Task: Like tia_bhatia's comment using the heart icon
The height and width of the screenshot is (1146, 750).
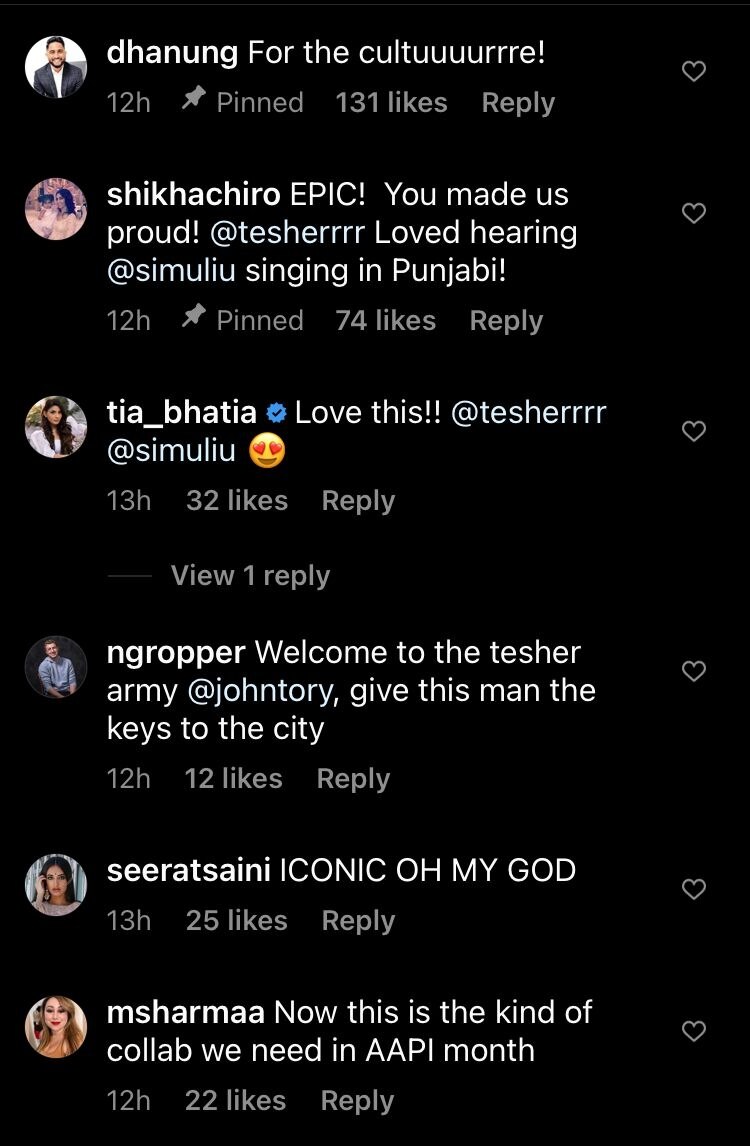Action: tap(693, 431)
